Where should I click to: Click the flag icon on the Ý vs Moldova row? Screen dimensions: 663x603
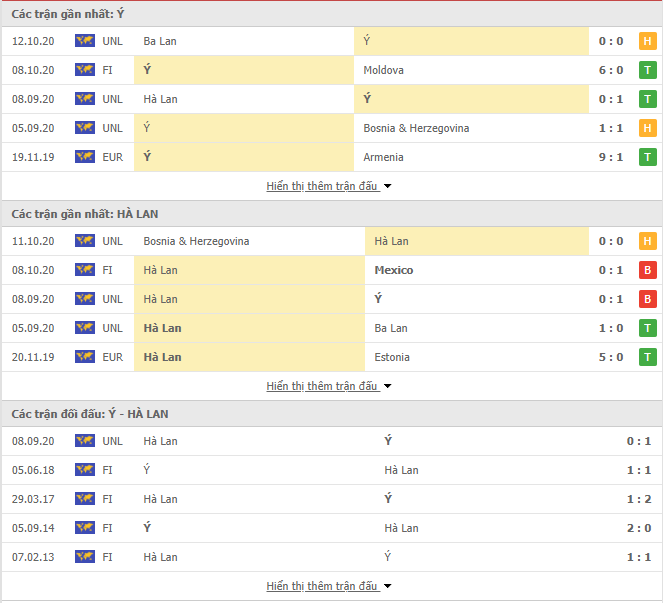click(85, 70)
